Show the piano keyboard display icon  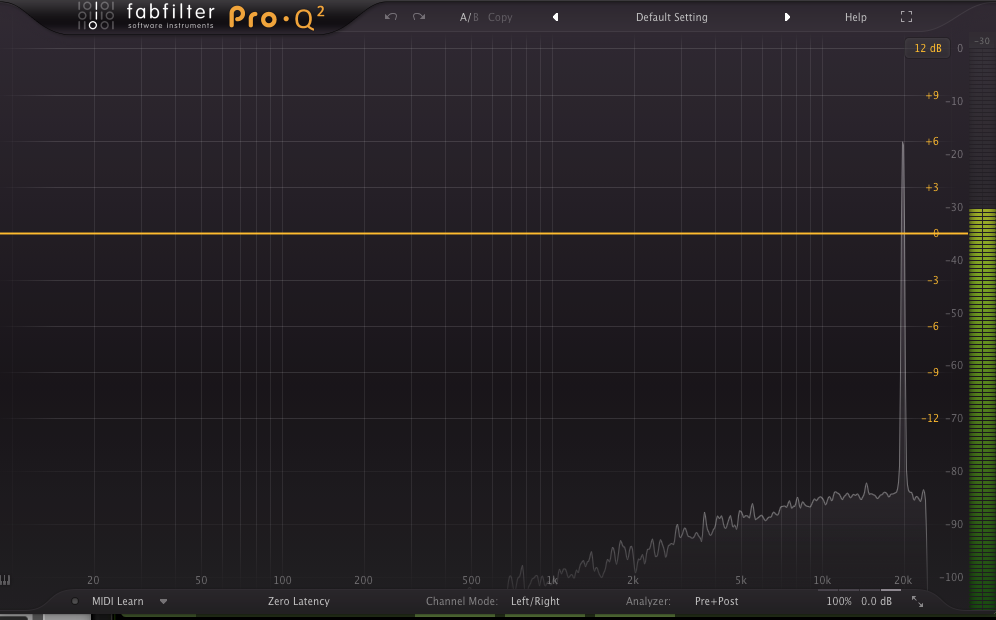pos(6,580)
